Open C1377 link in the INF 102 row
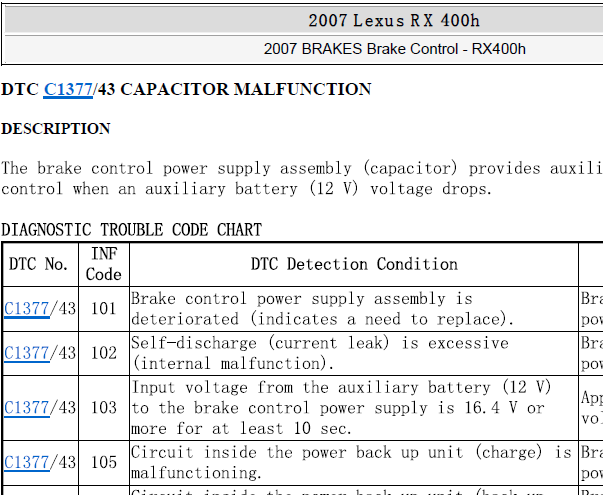This screenshot has width=603, height=495. 27,353
